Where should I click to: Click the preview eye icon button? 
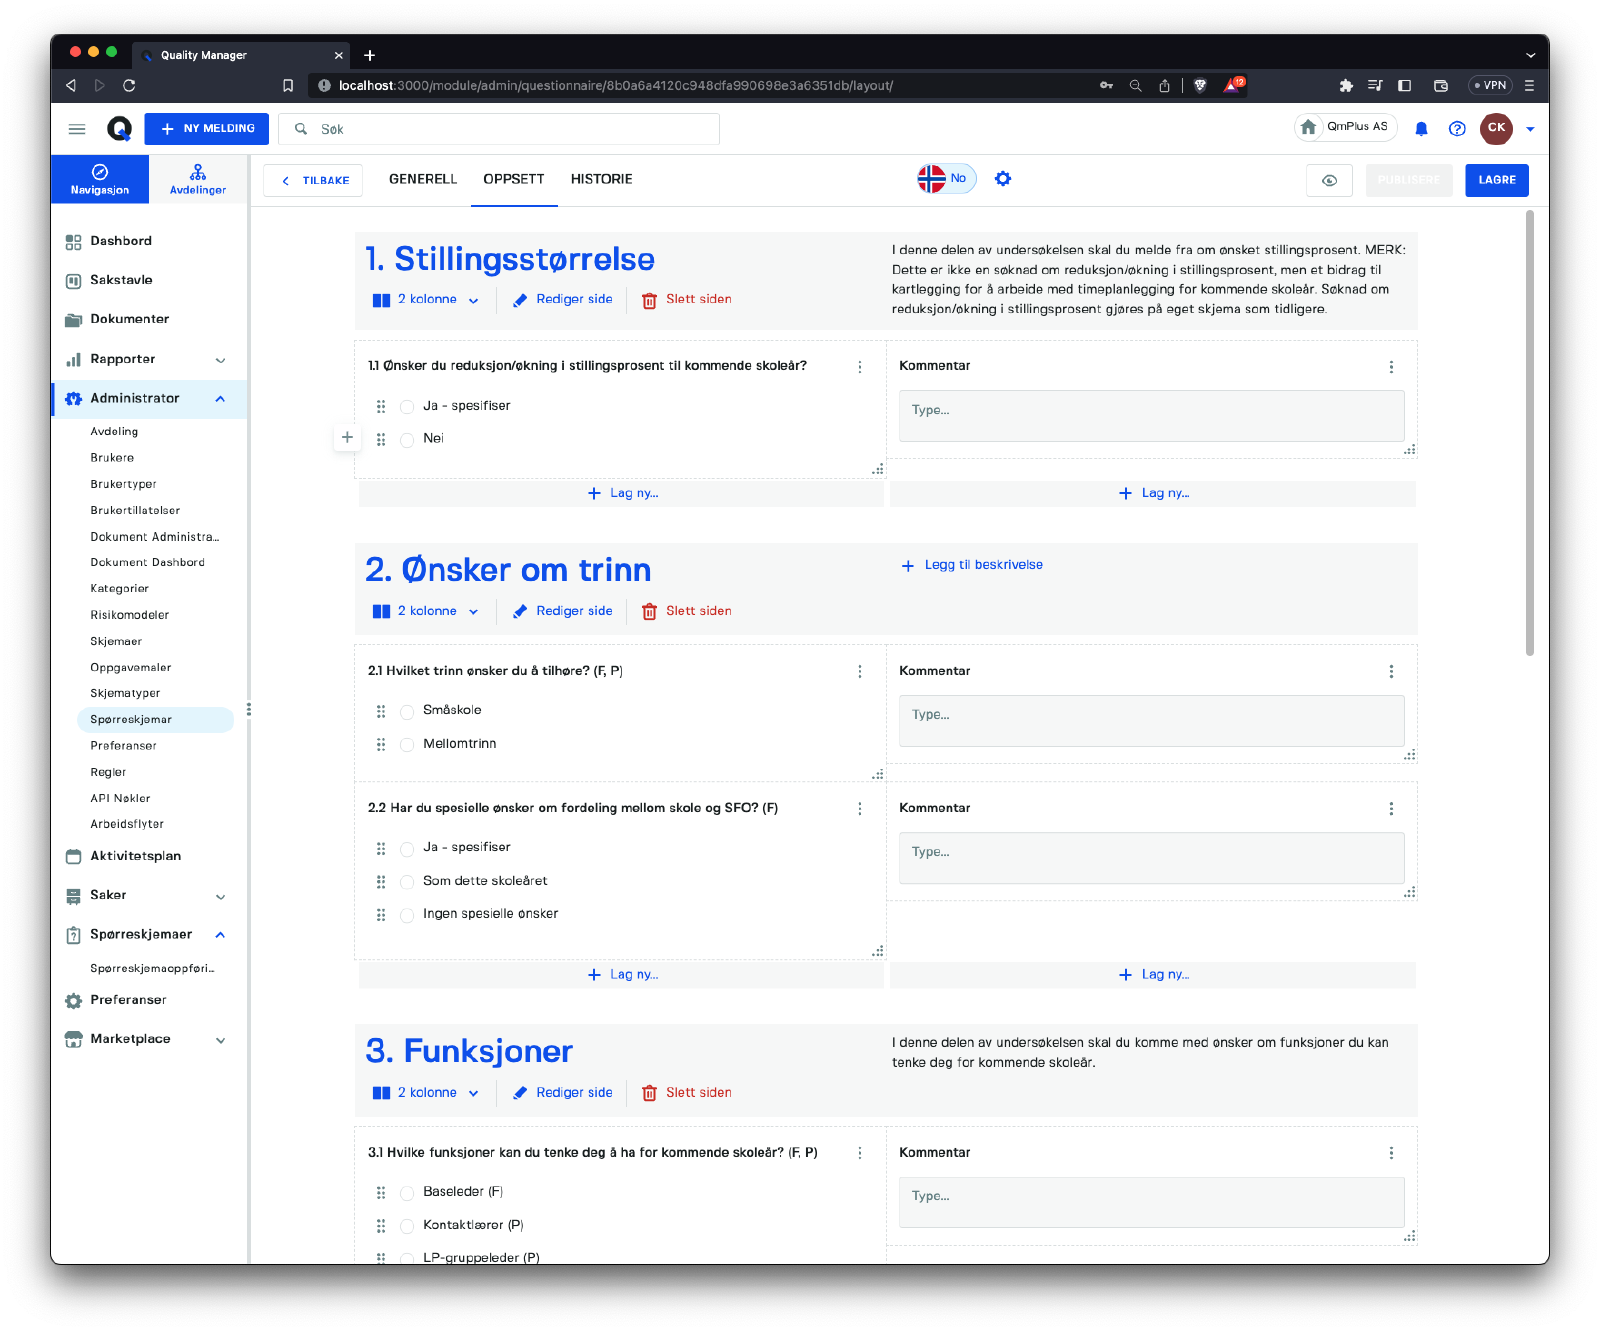tap(1329, 181)
